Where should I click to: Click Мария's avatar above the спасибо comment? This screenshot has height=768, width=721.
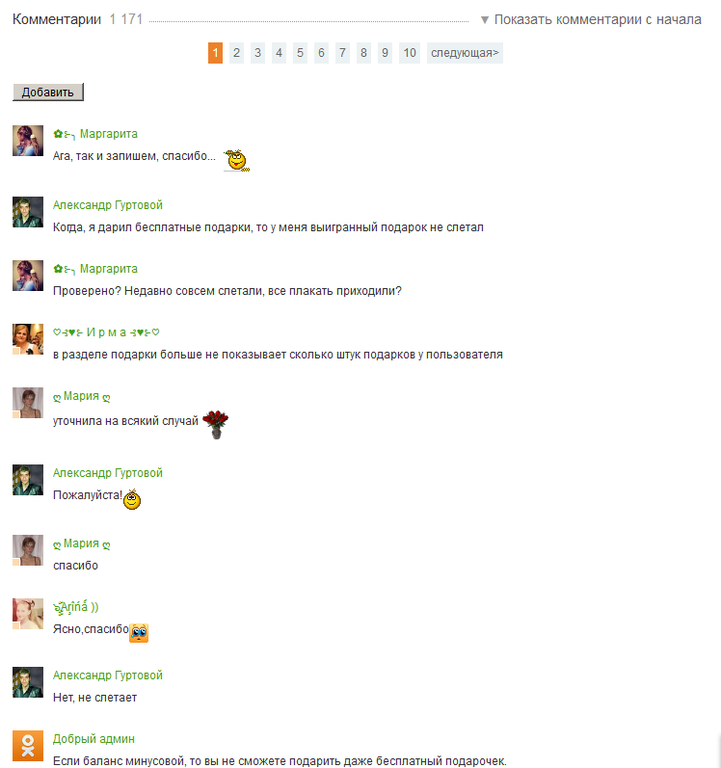point(27,550)
